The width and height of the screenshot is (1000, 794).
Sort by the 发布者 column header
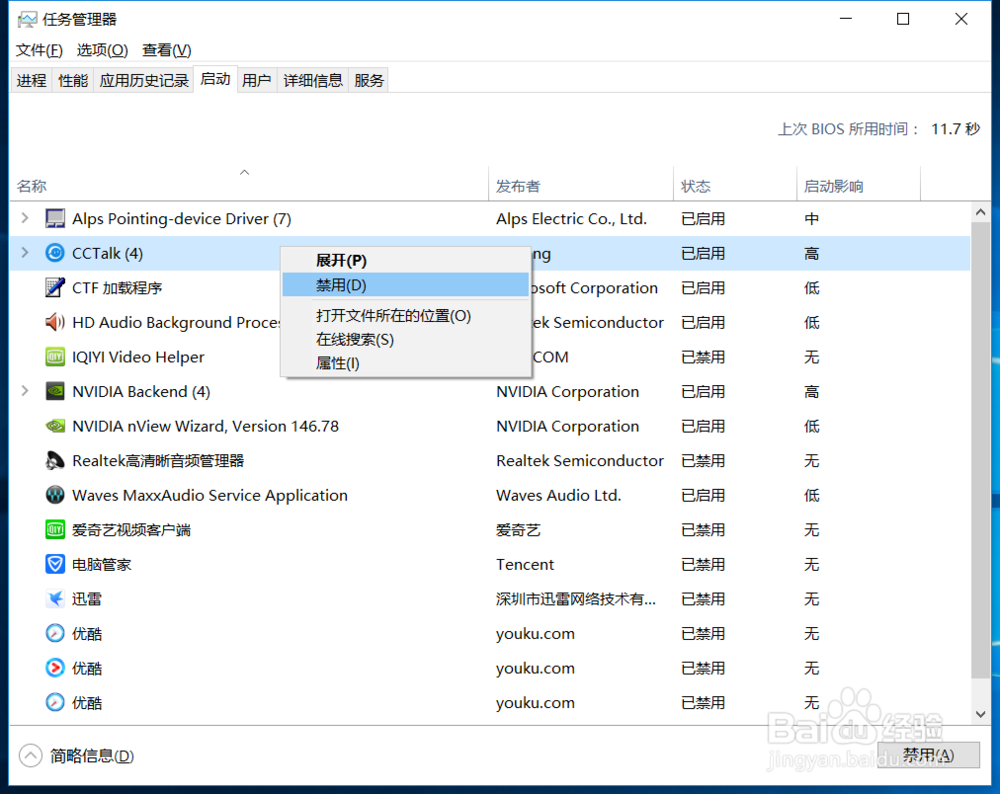pyautogui.click(x=581, y=186)
